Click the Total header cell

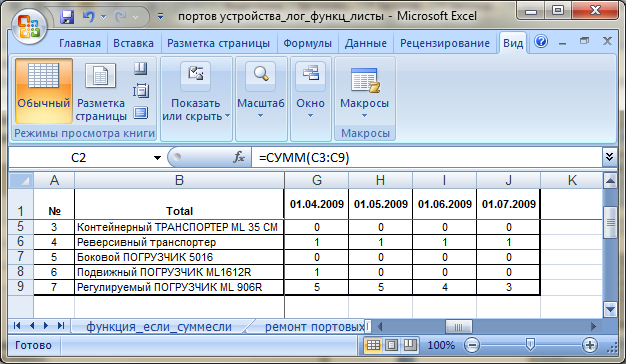click(x=179, y=204)
